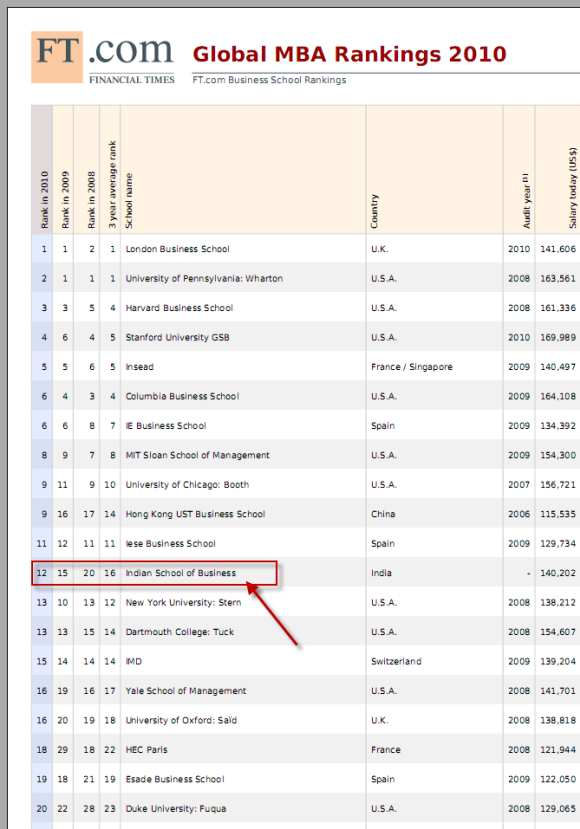Select the IMD school name
This screenshot has width=580, height=829.
tap(134, 661)
